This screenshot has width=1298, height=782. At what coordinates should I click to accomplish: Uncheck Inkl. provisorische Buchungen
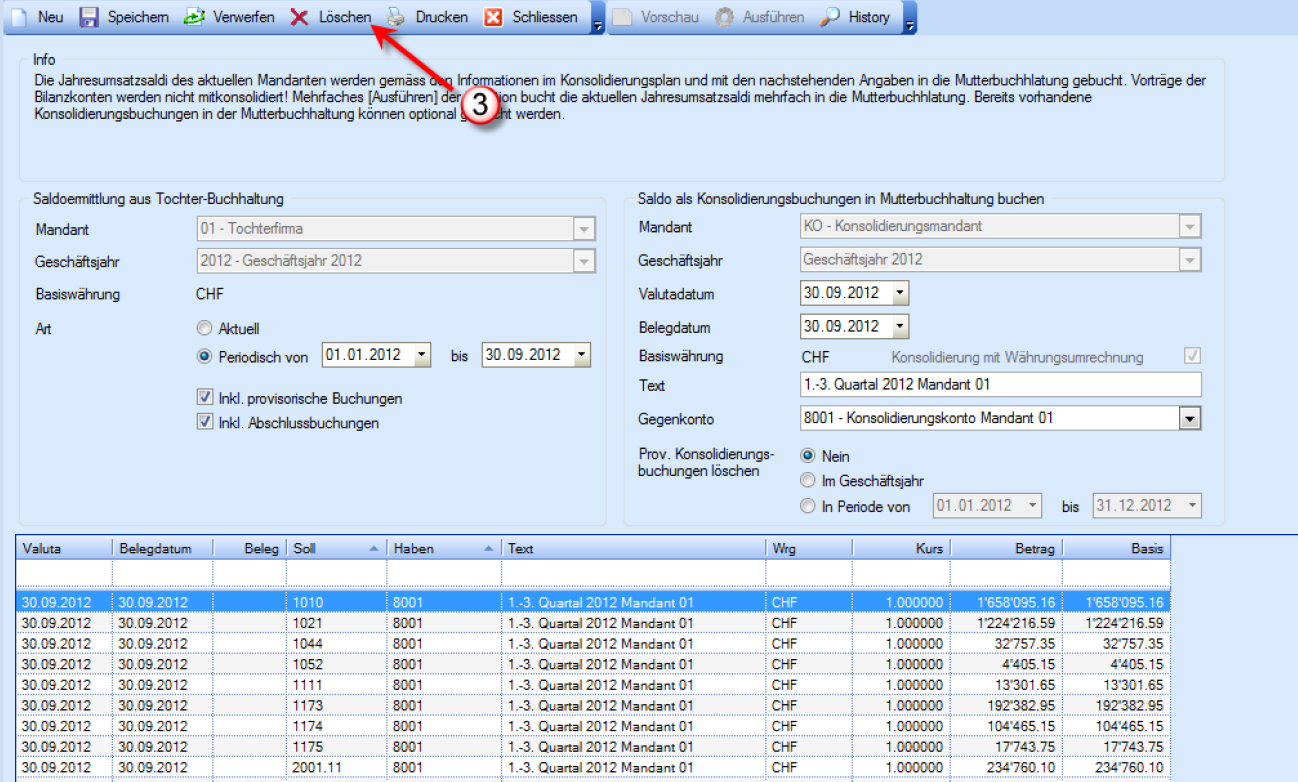pyautogui.click(x=205, y=398)
